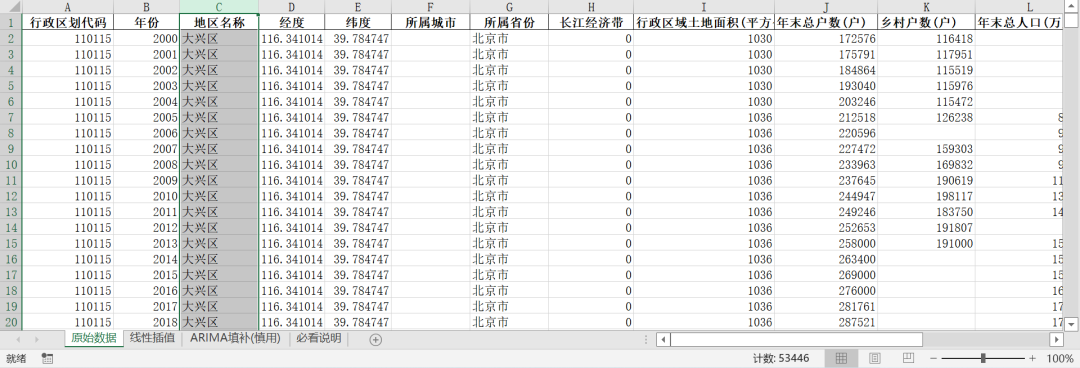Switch to Page Break Preview
Image resolution: width=1080 pixels, height=368 pixels.
point(908,358)
